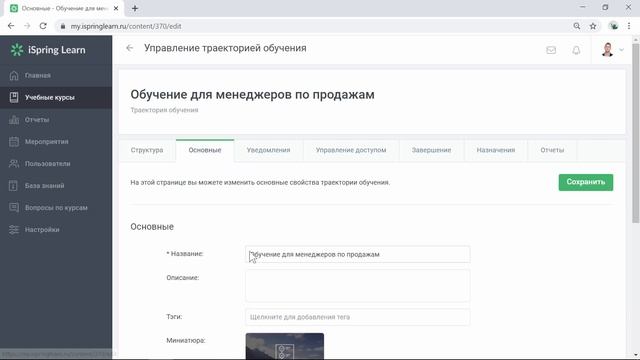Image resolution: width=640 pixels, height=360 pixels.
Task: Click the browser forward arrow
Action: 27,26
